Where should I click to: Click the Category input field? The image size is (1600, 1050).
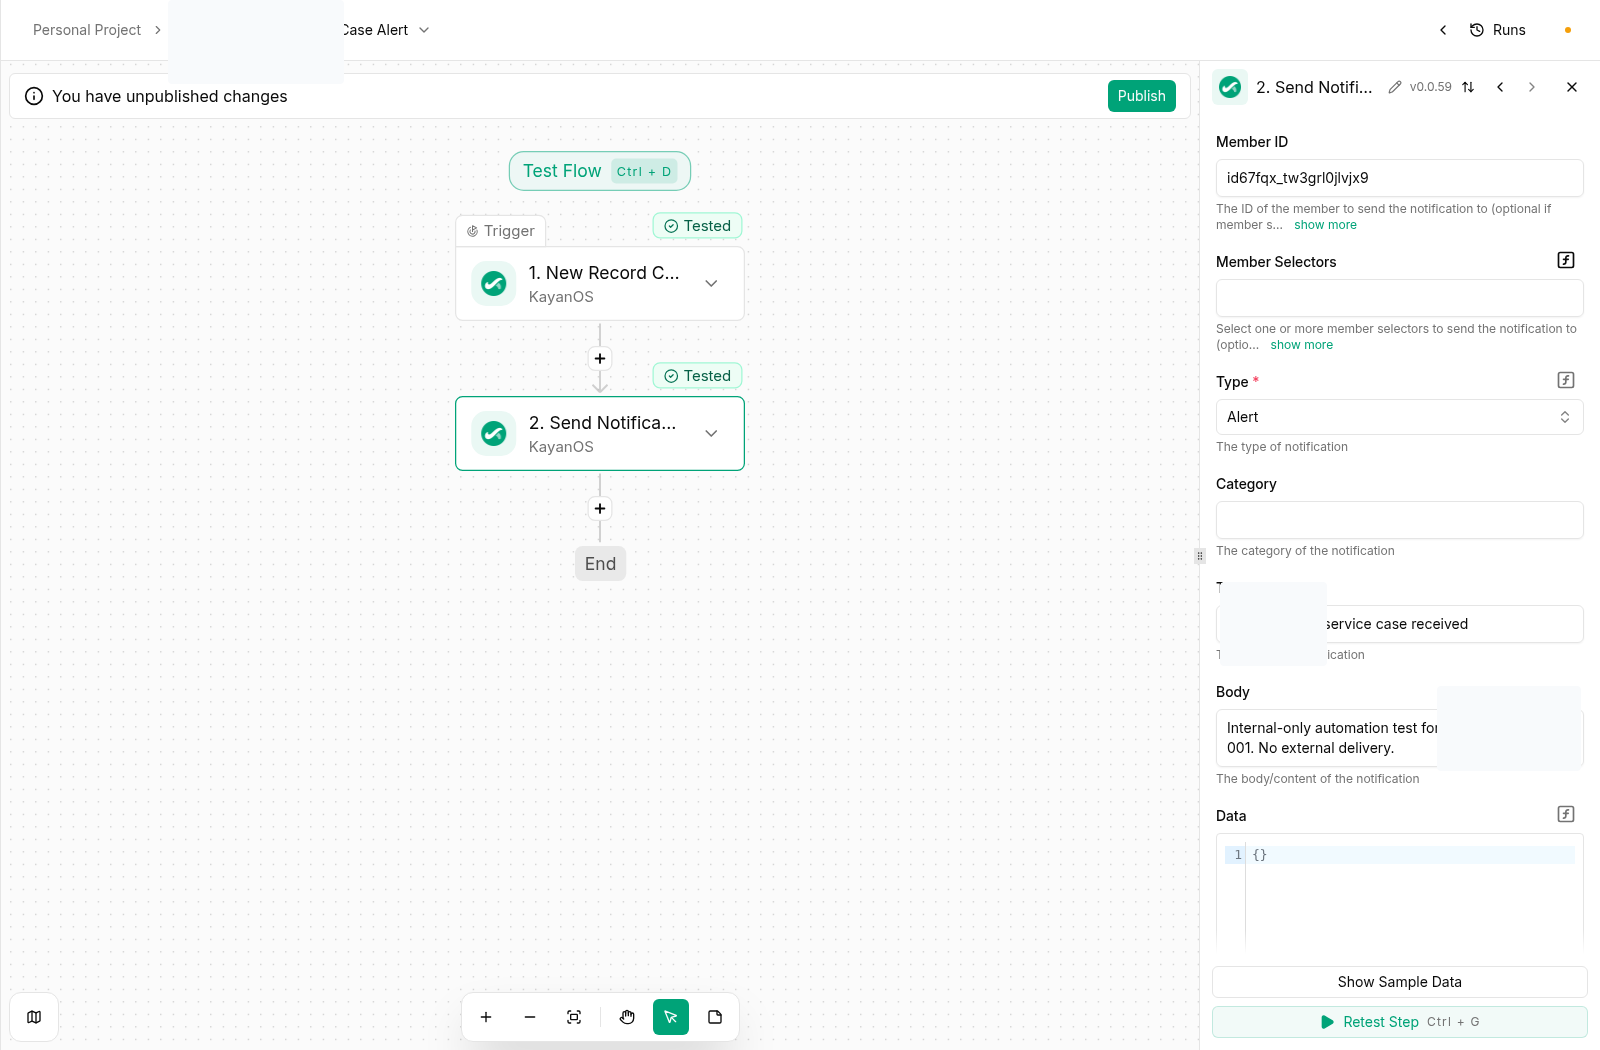[1400, 520]
